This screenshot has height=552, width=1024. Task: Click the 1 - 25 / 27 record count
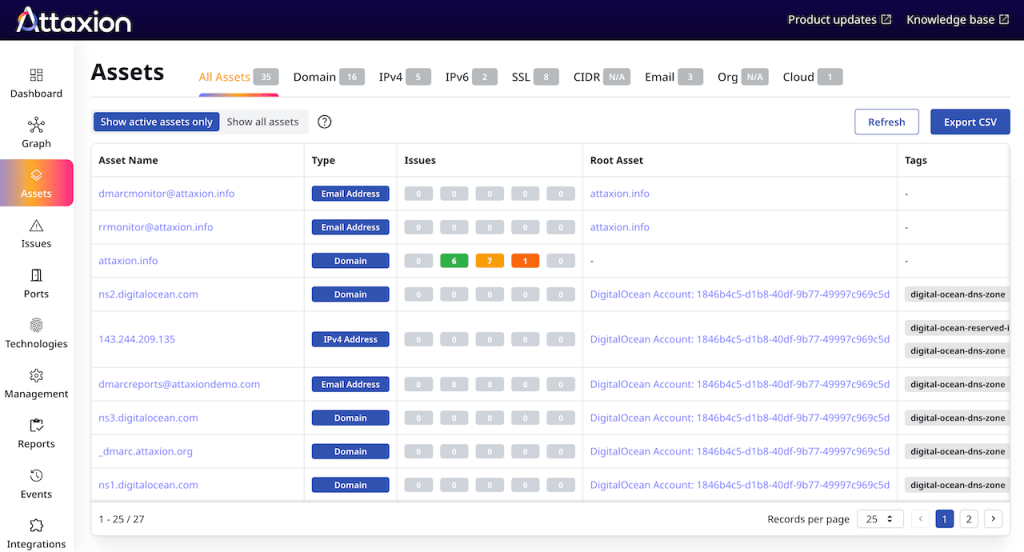point(121,519)
